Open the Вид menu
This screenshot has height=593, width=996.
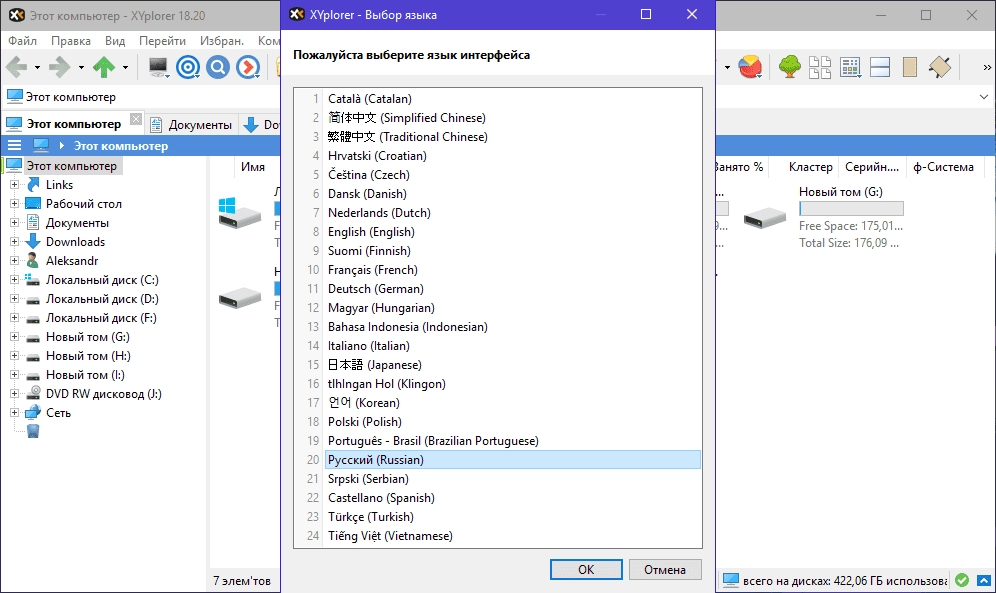click(115, 41)
